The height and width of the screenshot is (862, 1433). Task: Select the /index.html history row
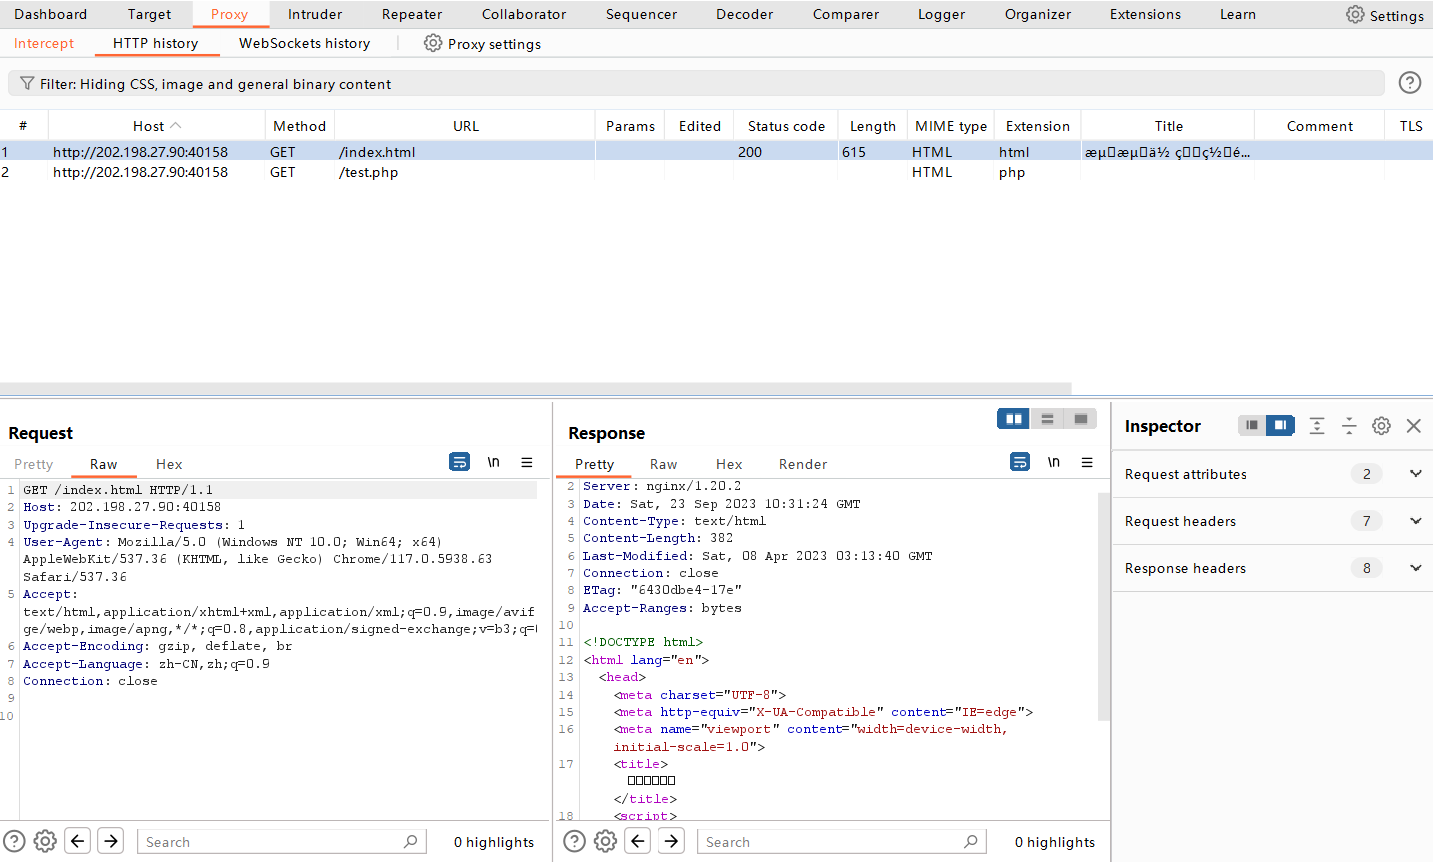coord(716,152)
